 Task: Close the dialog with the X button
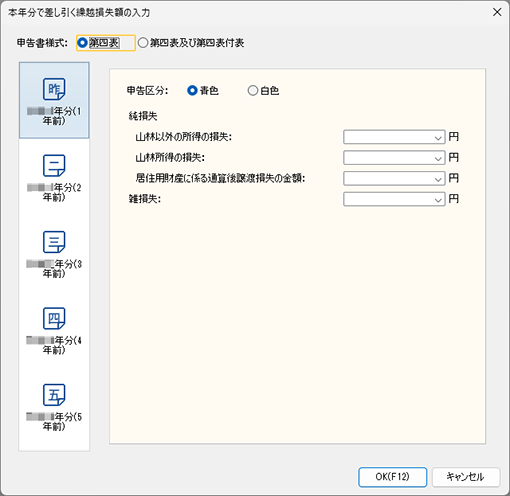coord(497,12)
